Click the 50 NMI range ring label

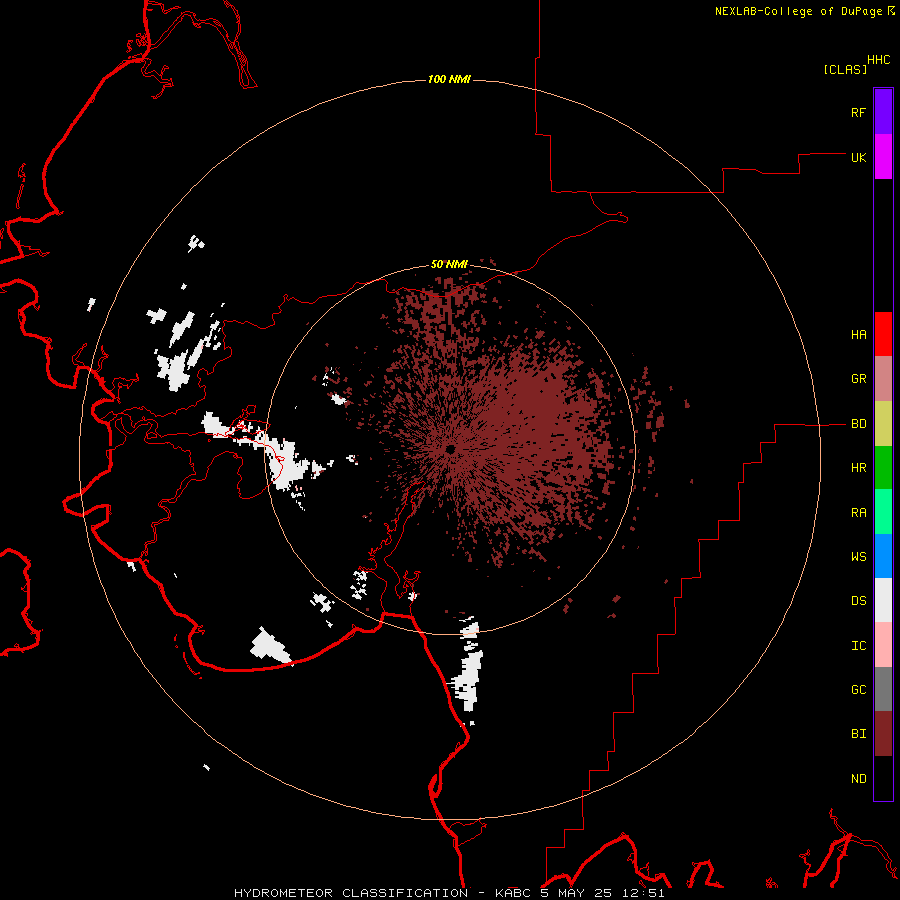pyautogui.click(x=449, y=265)
